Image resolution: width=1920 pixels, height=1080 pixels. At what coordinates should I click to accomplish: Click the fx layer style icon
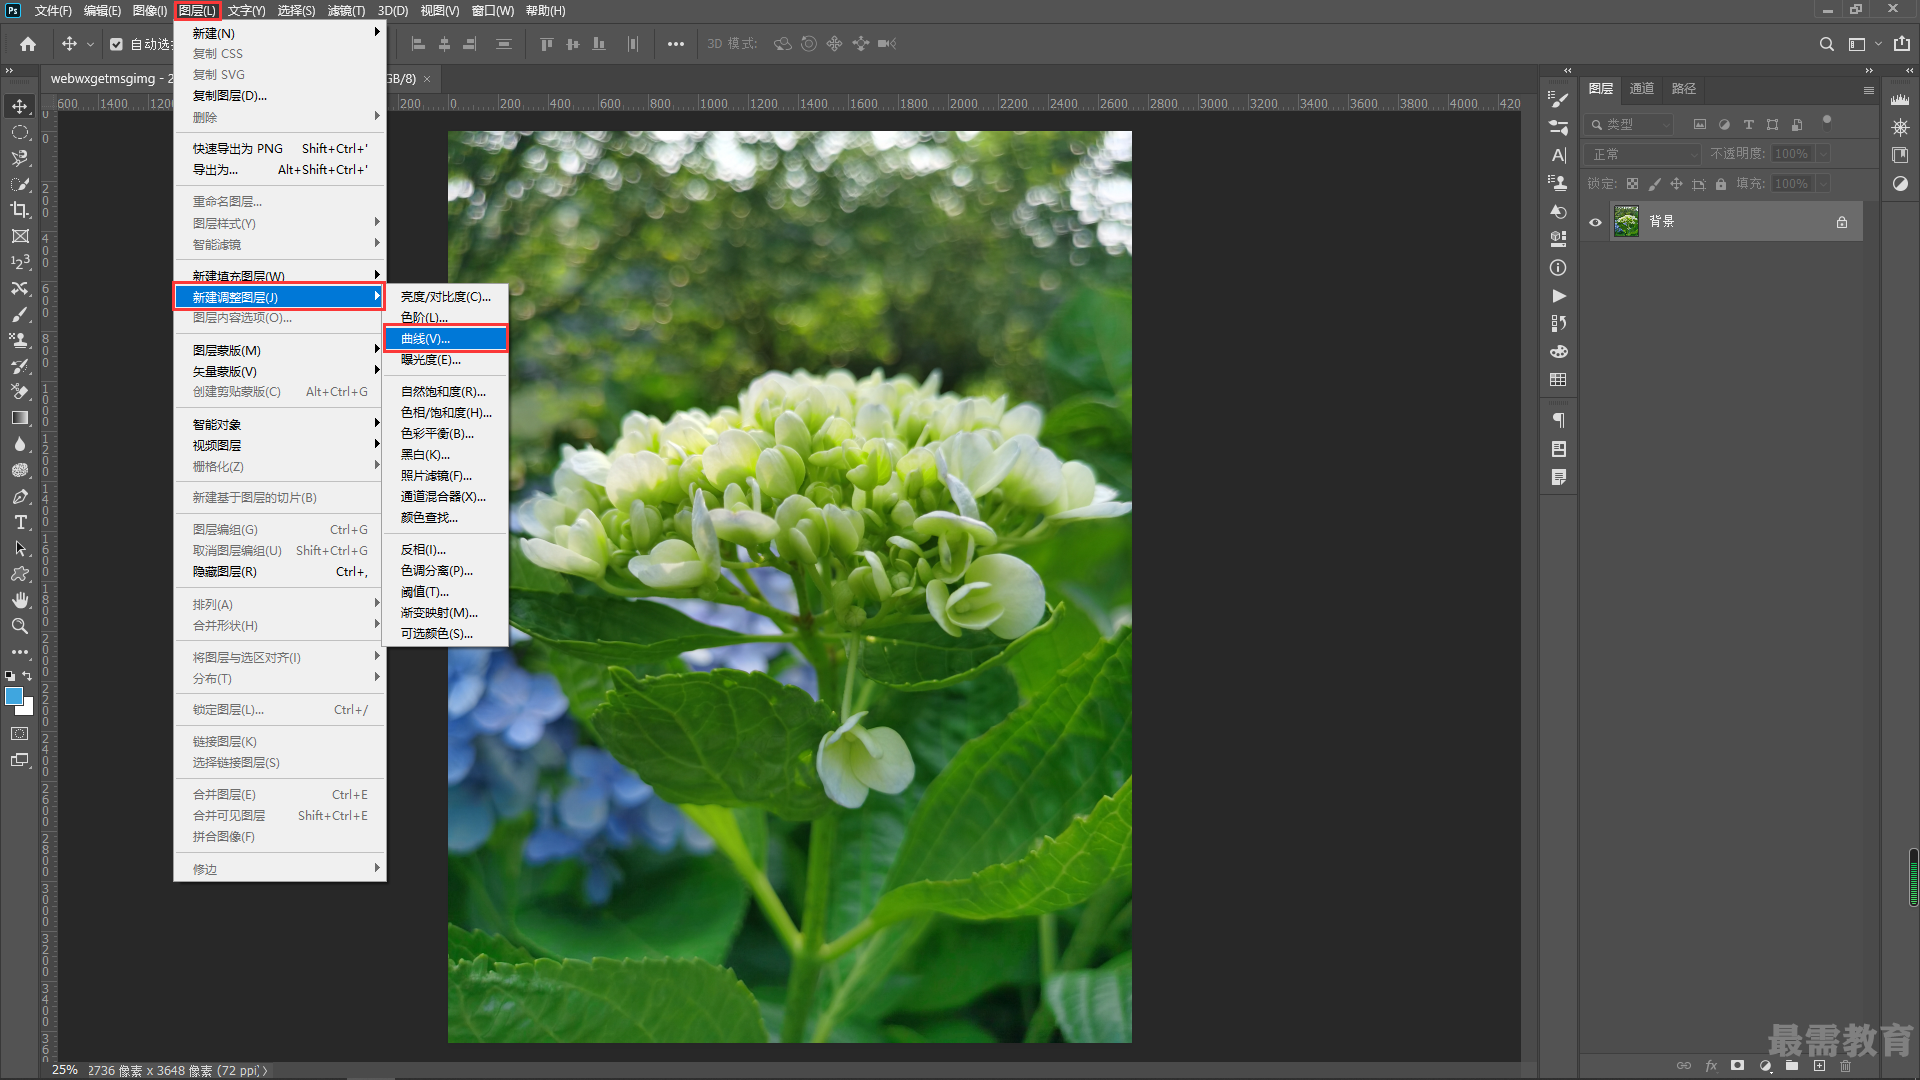pyautogui.click(x=1711, y=1065)
